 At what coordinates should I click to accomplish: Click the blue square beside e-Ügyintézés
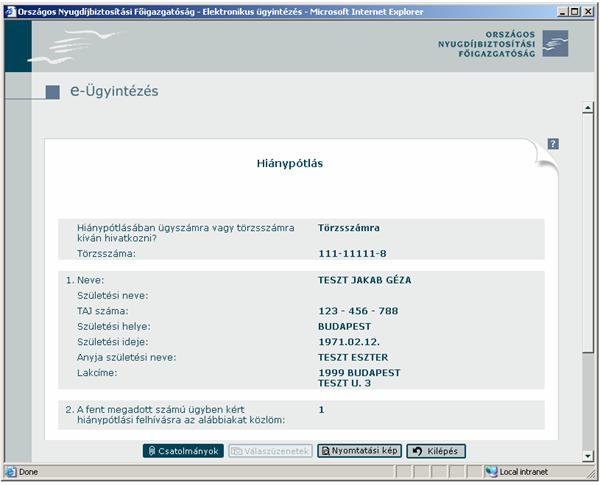click(x=52, y=92)
